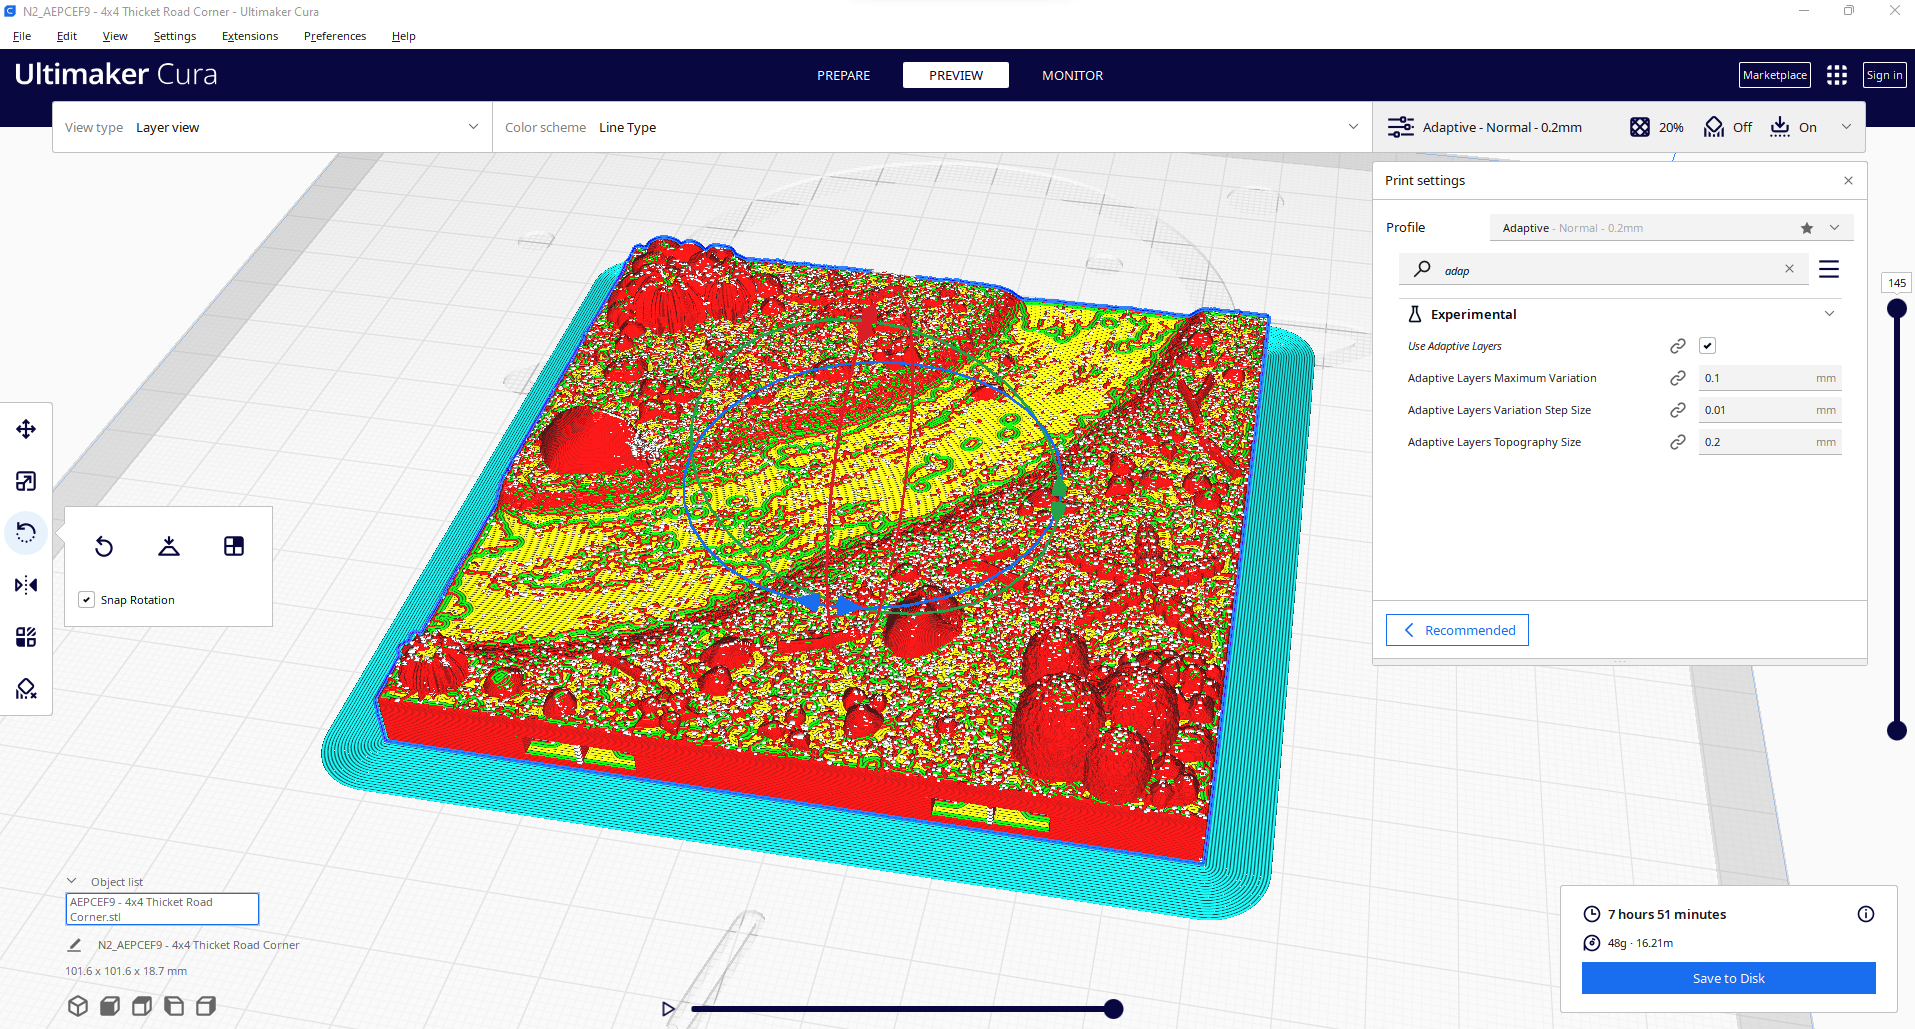The height and width of the screenshot is (1029, 1915).
Task: Open the Profile dropdown
Action: [x=1671, y=228]
